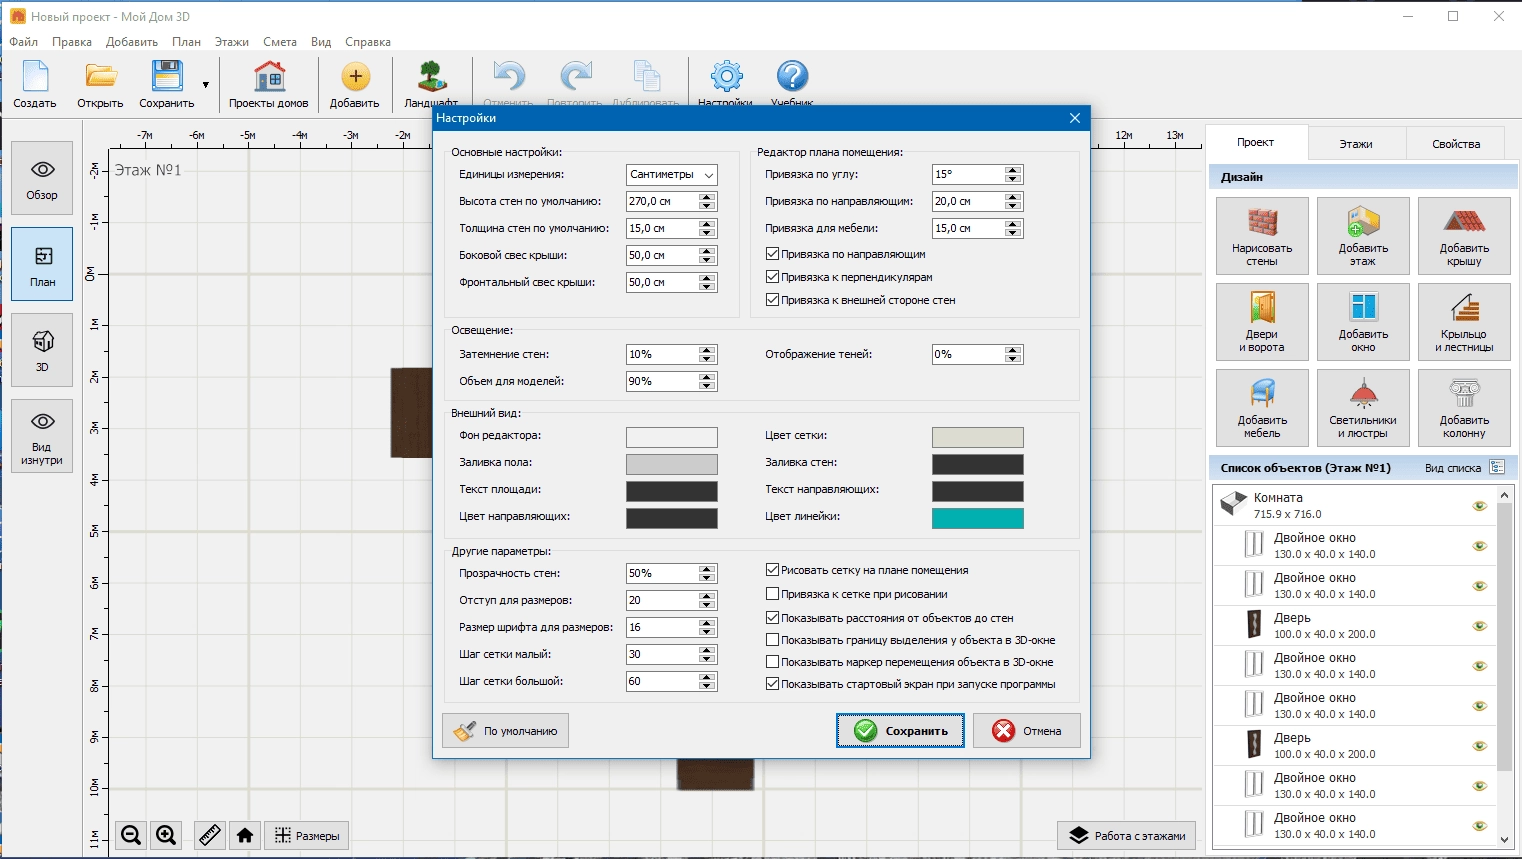Decrease Отображение теней percentage
The width and height of the screenshot is (1522, 859).
1014,359
